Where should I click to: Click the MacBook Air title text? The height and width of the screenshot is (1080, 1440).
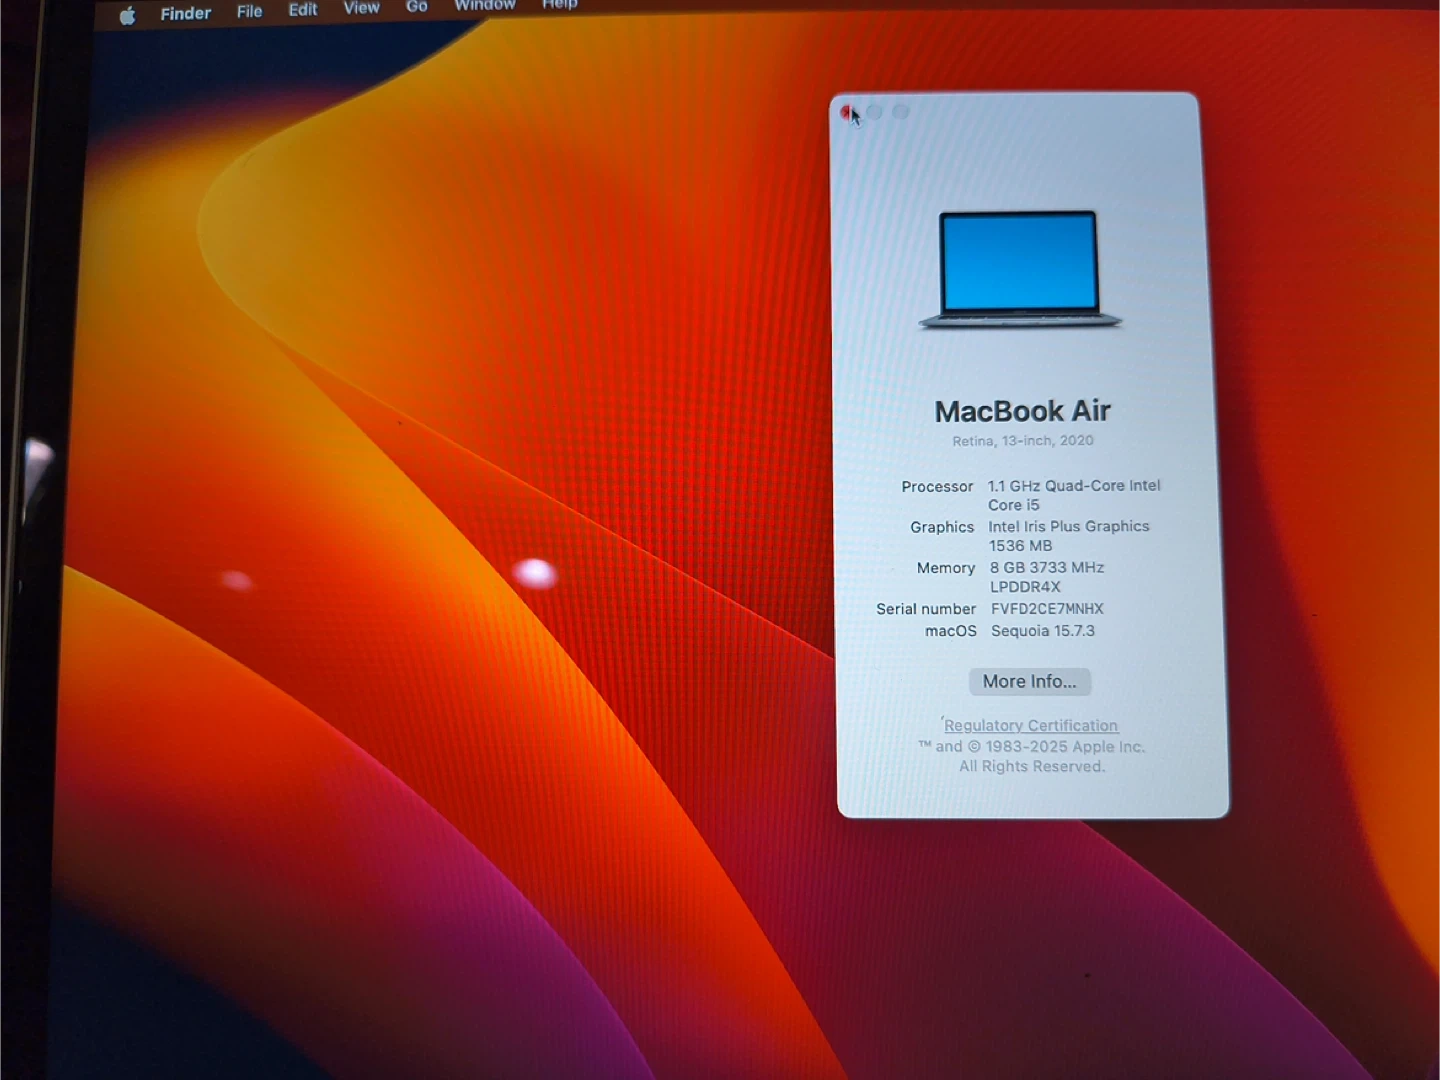(x=1022, y=411)
